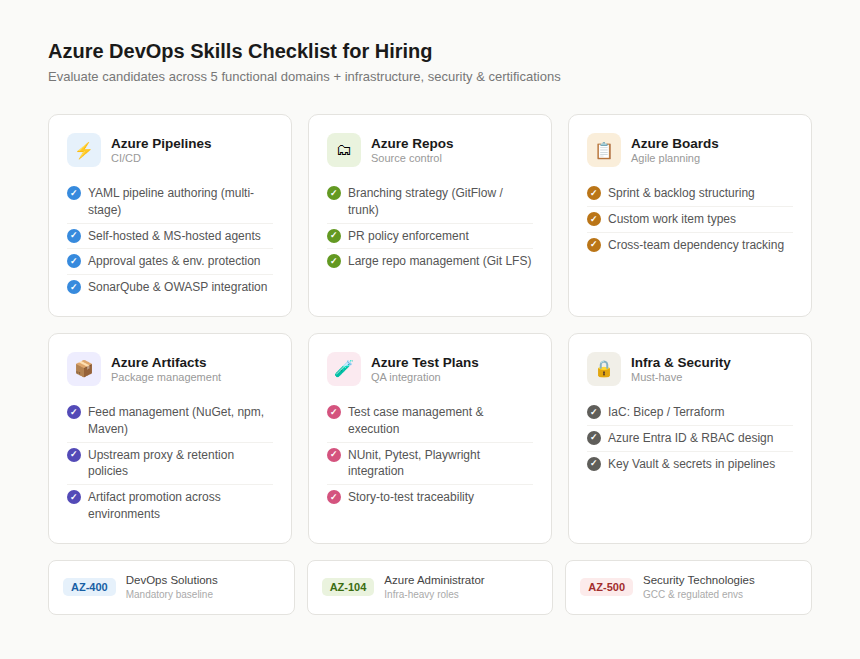Click the 'GCC & regulated envs' note
860x659 pixels.
click(693, 594)
